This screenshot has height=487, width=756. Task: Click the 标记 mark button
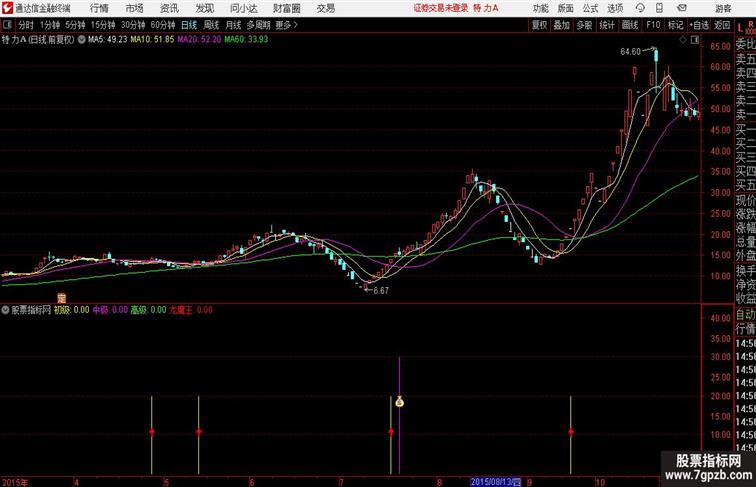[675, 25]
